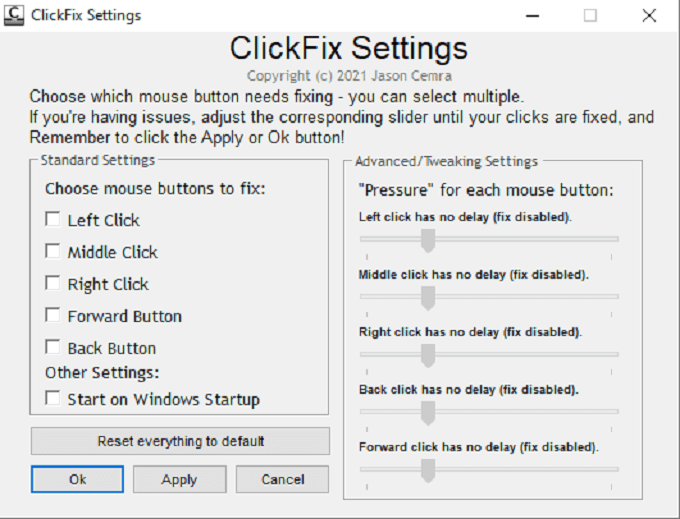Click the ClickFix Settings title bar text
Image resolution: width=680 pixels, height=519 pixels.
[87, 15]
